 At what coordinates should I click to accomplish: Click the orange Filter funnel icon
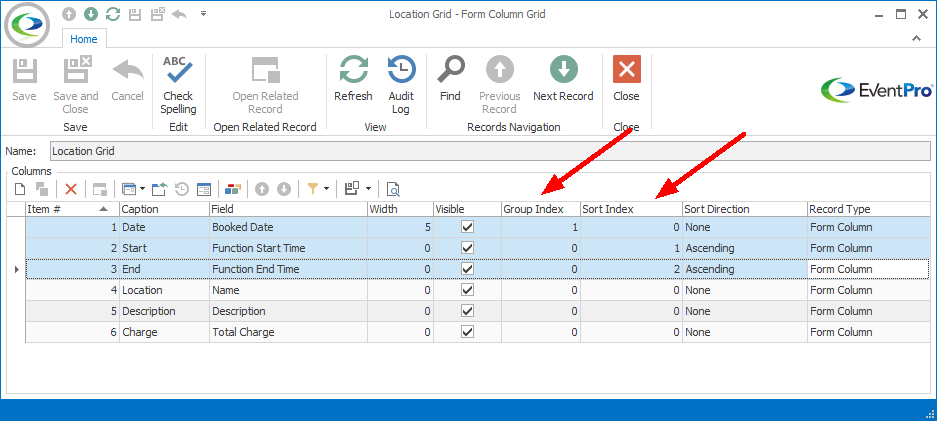click(x=313, y=189)
